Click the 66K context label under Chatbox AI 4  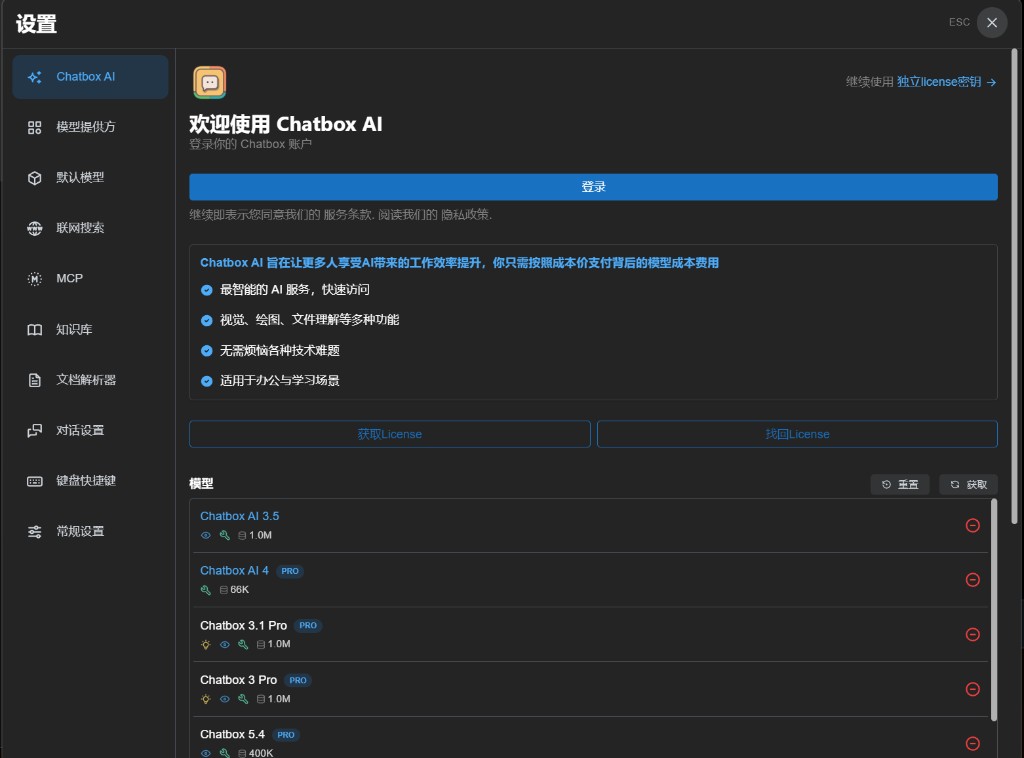pyautogui.click(x=240, y=590)
